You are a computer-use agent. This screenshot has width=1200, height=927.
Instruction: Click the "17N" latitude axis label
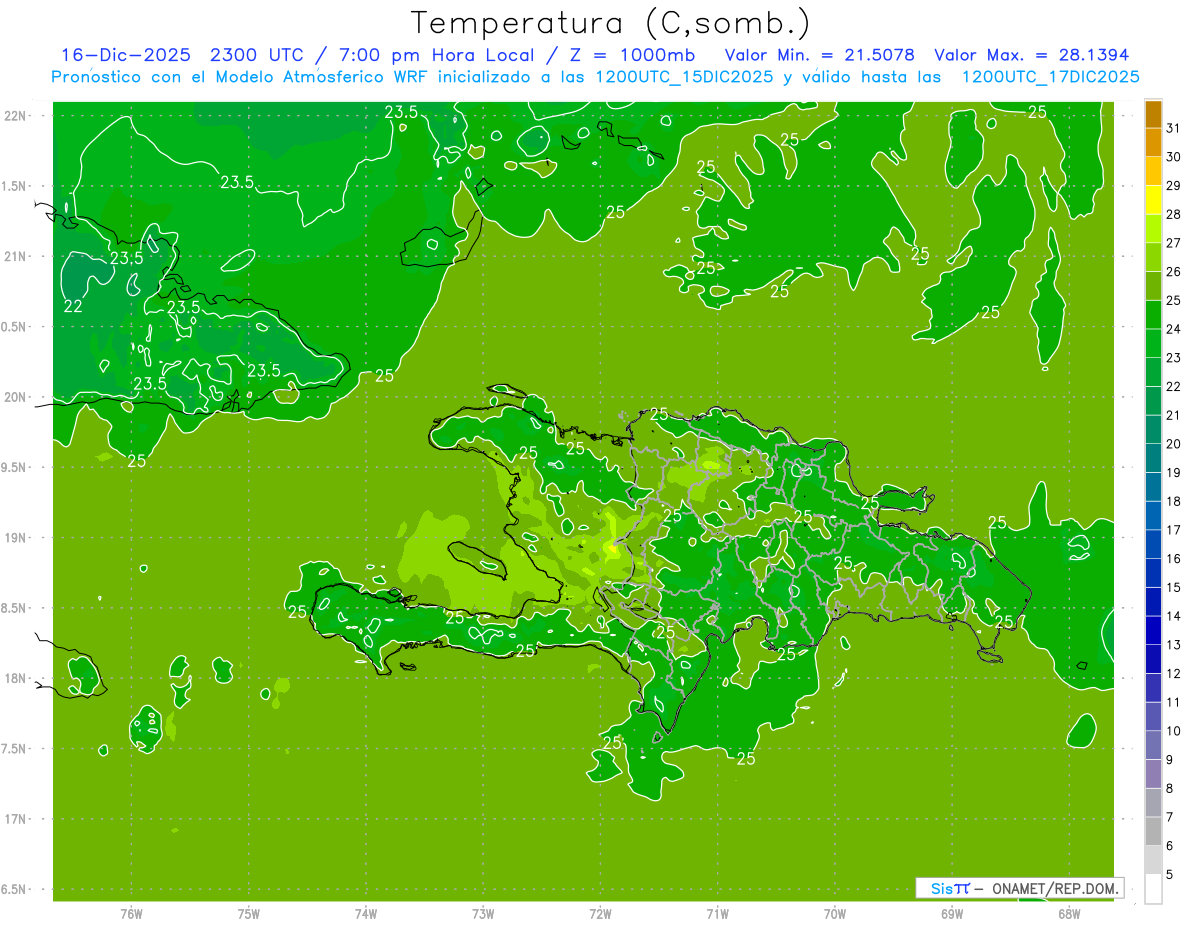17,819
